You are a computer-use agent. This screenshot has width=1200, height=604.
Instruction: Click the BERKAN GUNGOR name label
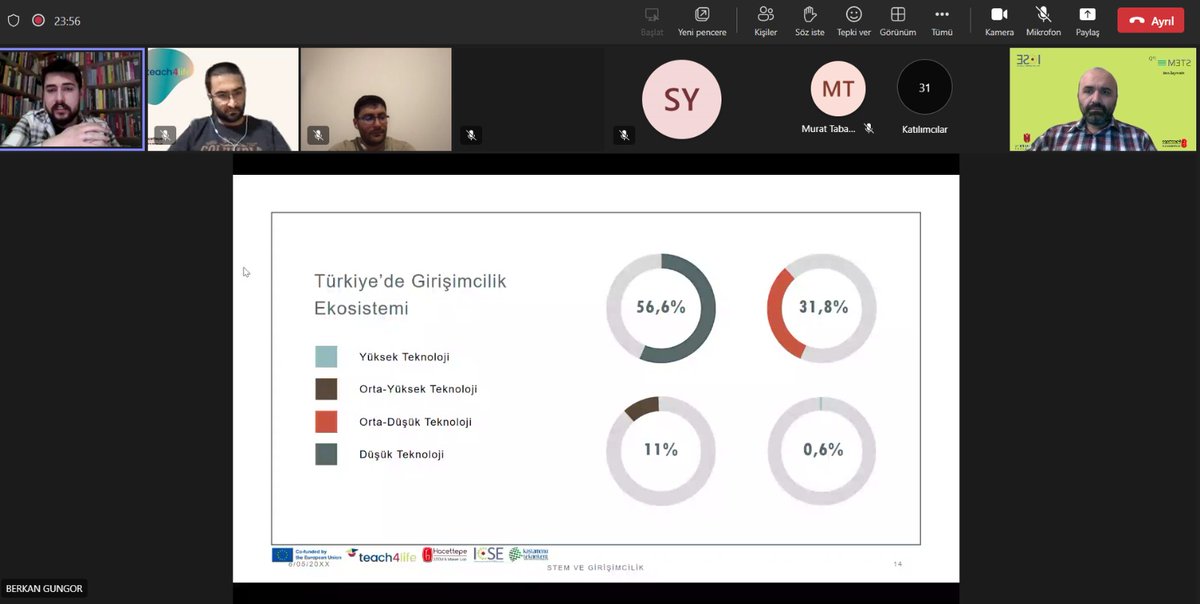[46, 589]
